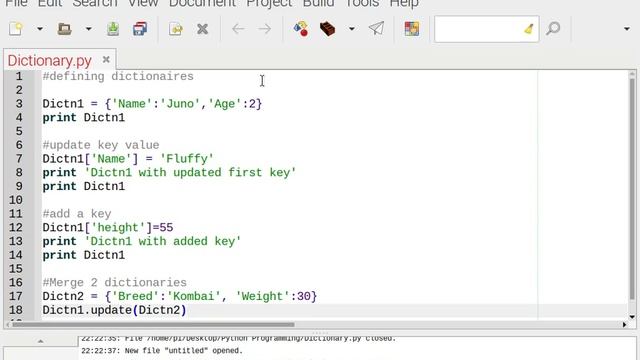Collapse message panel with up arrow

[x=40, y=341]
